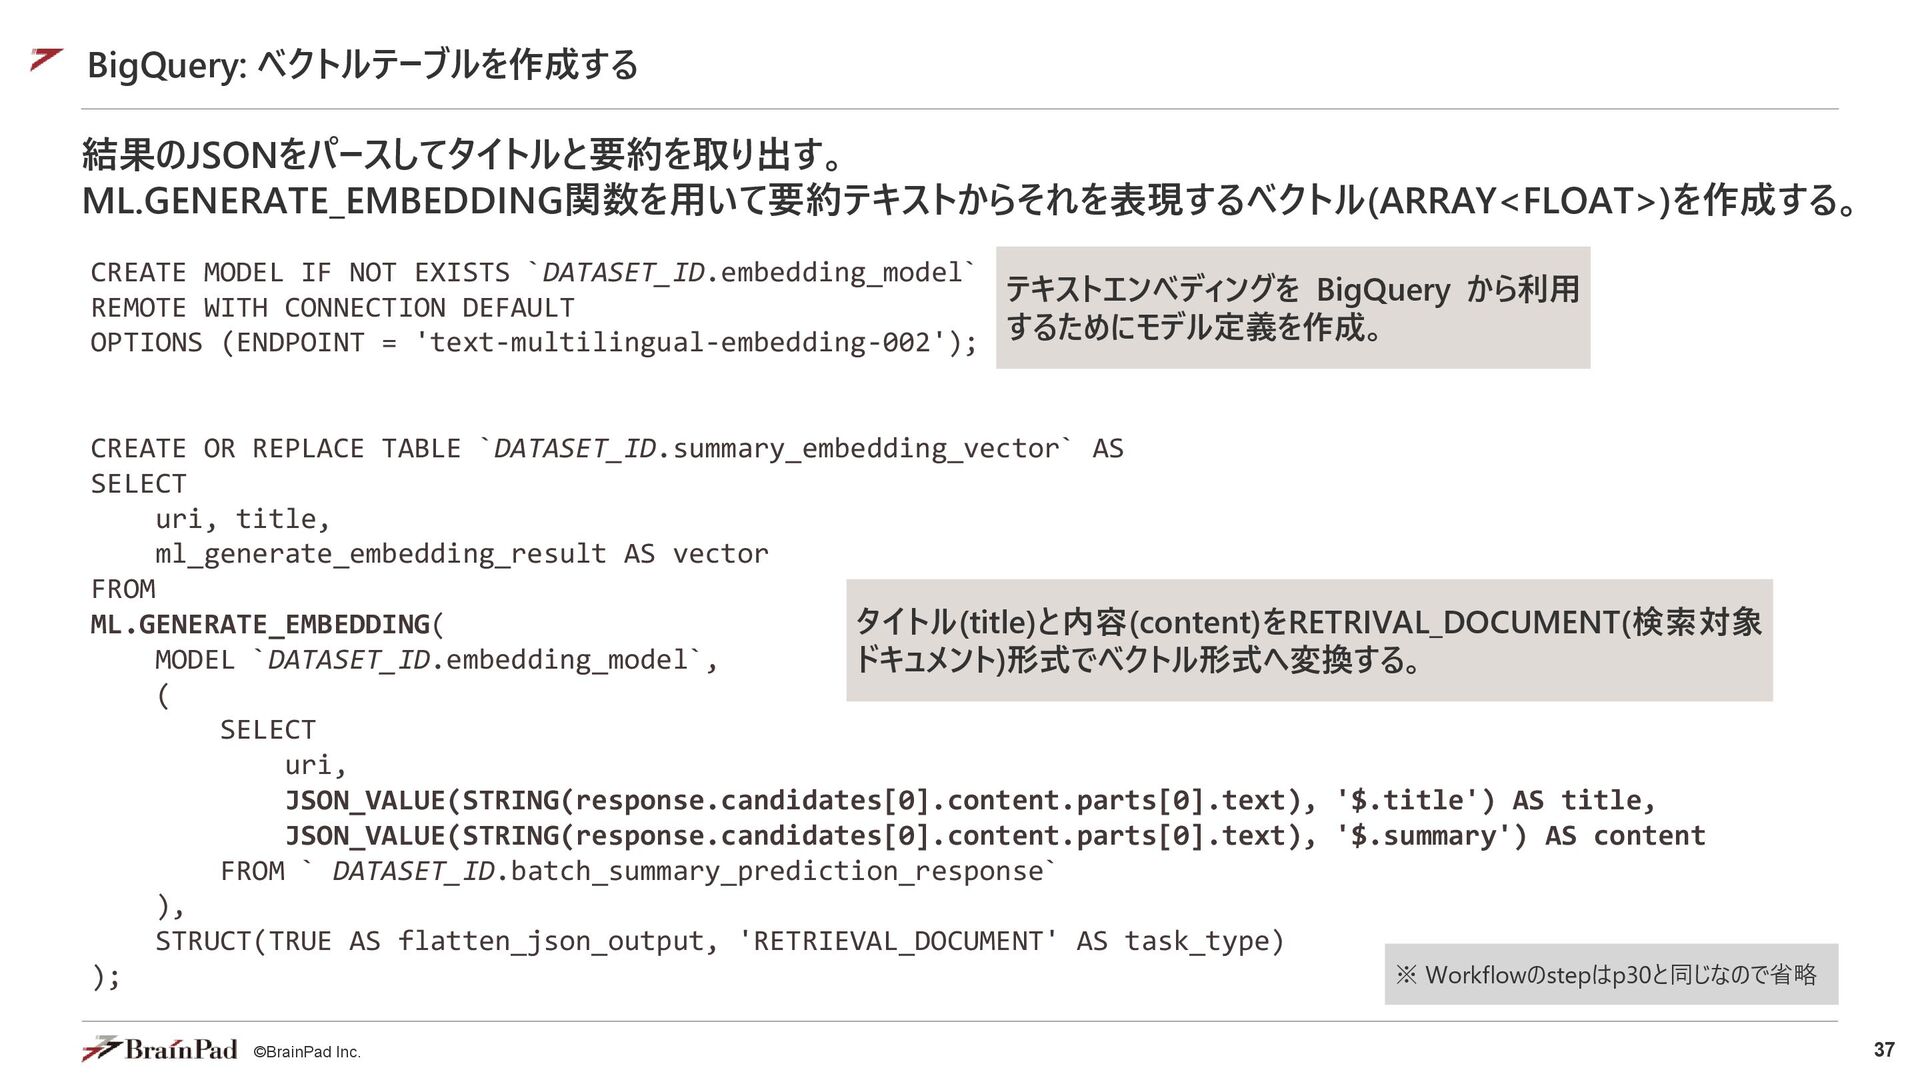Click the bold 'ML.GENERATE_EMBEDDING(' line
The width and height of the screenshot is (1920, 1080).
coord(267,624)
